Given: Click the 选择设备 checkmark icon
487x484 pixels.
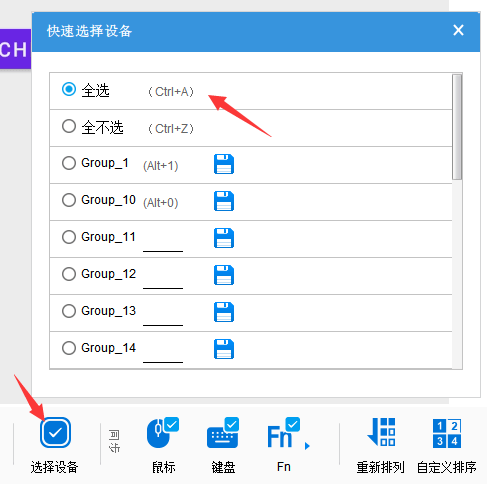Looking at the screenshot, I should 55,432.
